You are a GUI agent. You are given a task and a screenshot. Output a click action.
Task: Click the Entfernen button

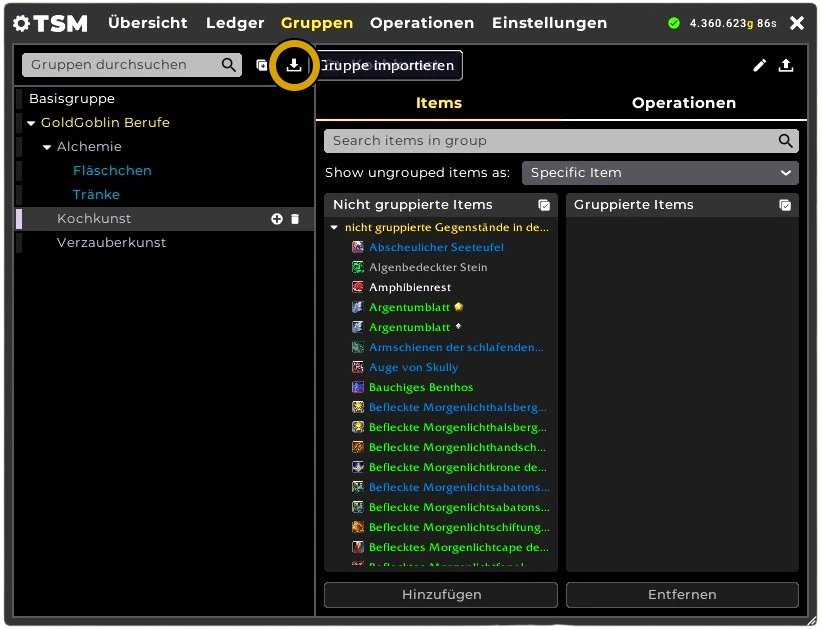point(682,595)
